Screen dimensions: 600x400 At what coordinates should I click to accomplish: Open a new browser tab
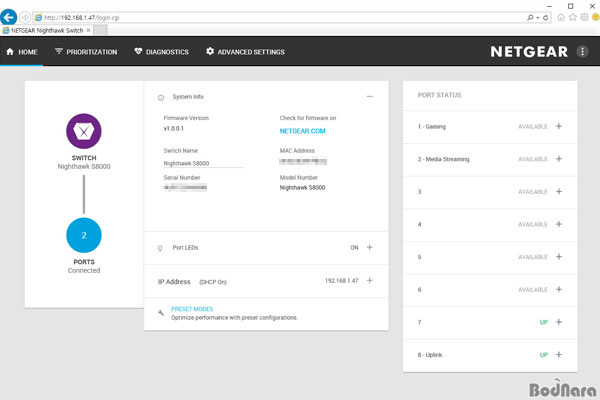100,30
